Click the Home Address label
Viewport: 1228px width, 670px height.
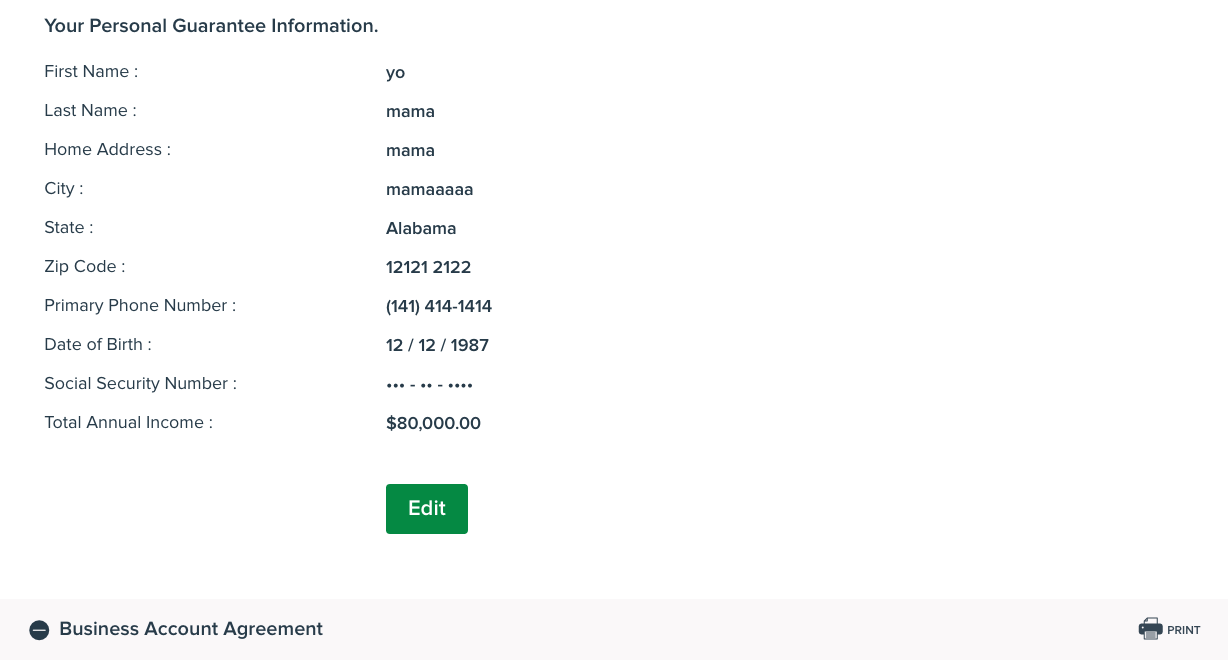pos(107,149)
